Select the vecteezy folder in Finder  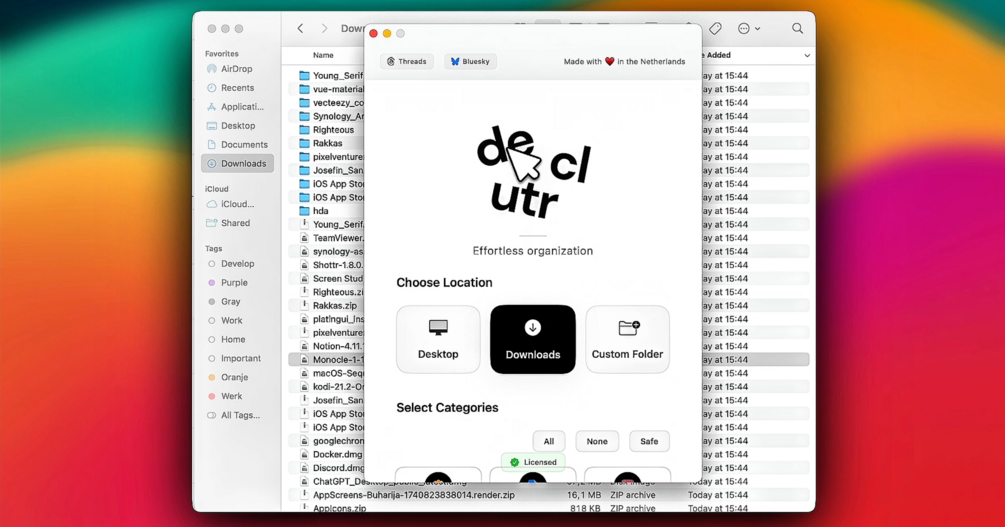331,103
